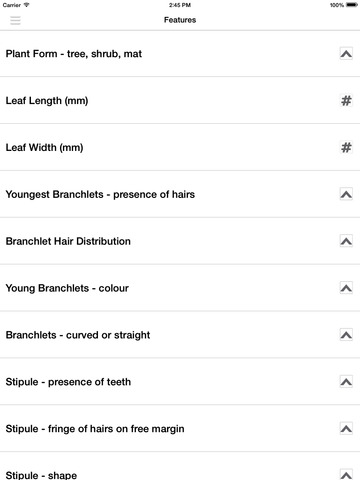Select the Plant Form - tree, shrub, mat row
This screenshot has width=360, height=480.
(180, 54)
